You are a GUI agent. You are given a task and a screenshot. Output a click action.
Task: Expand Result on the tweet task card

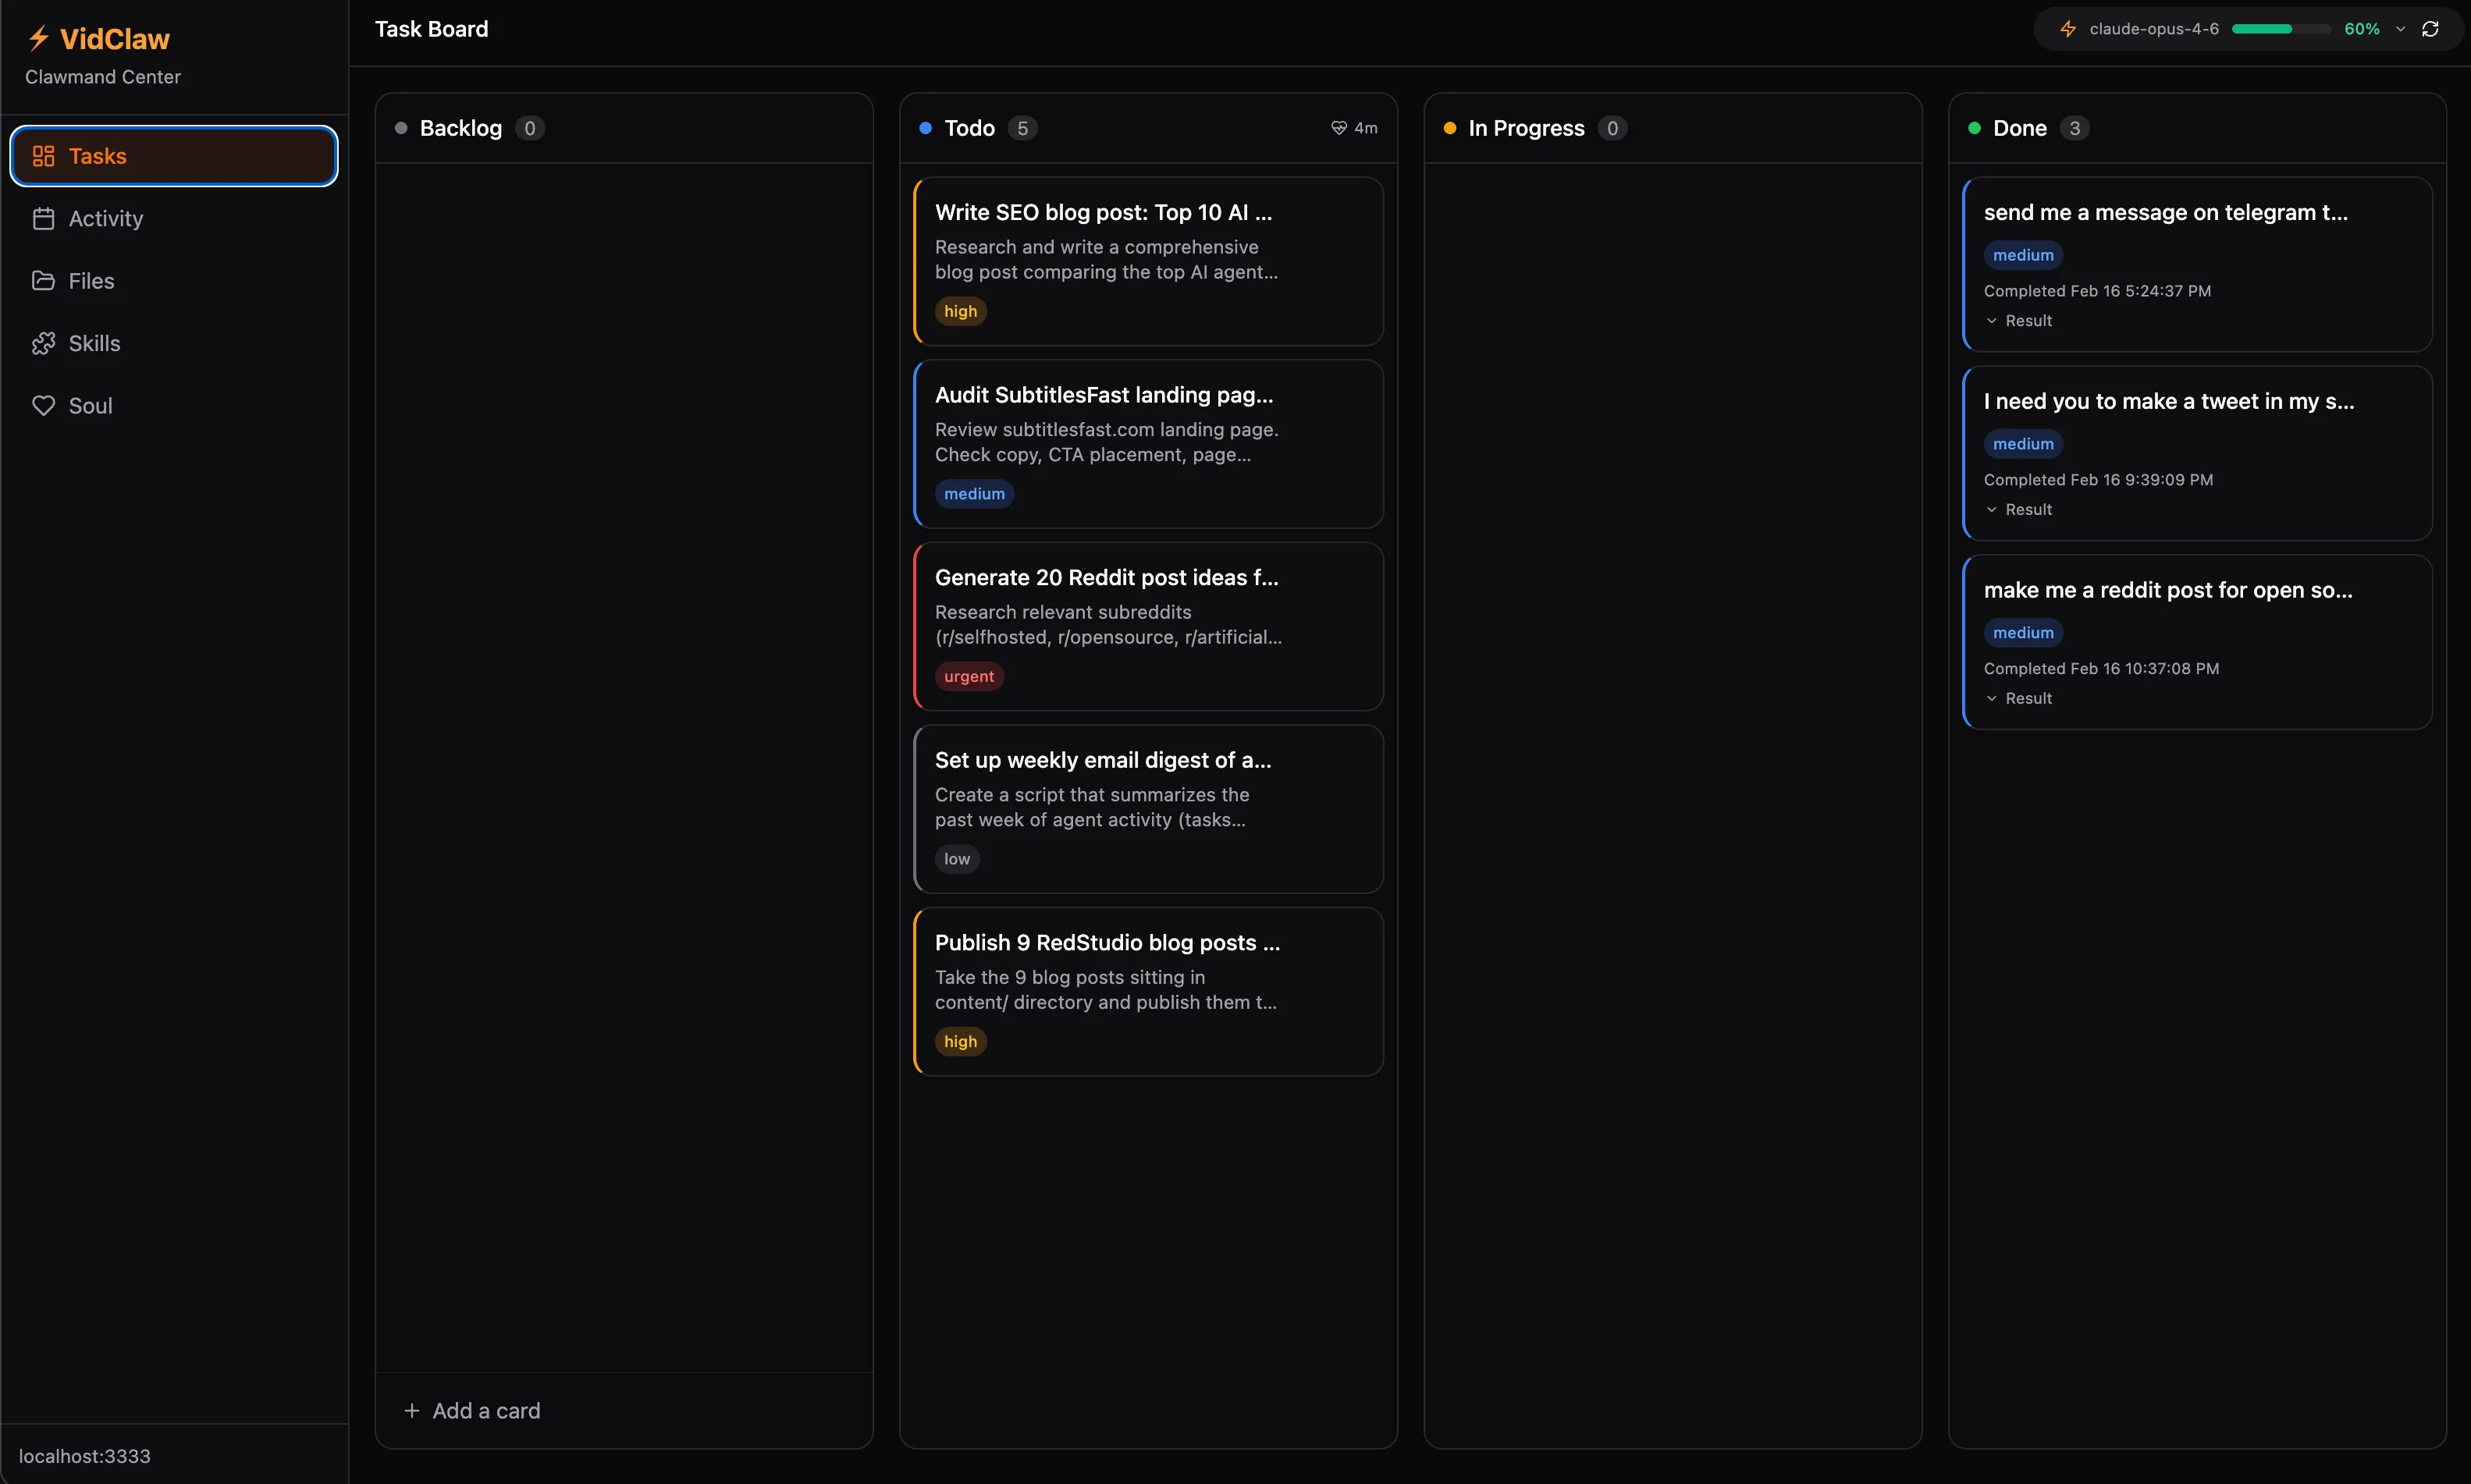click(x=2019, y=509)
